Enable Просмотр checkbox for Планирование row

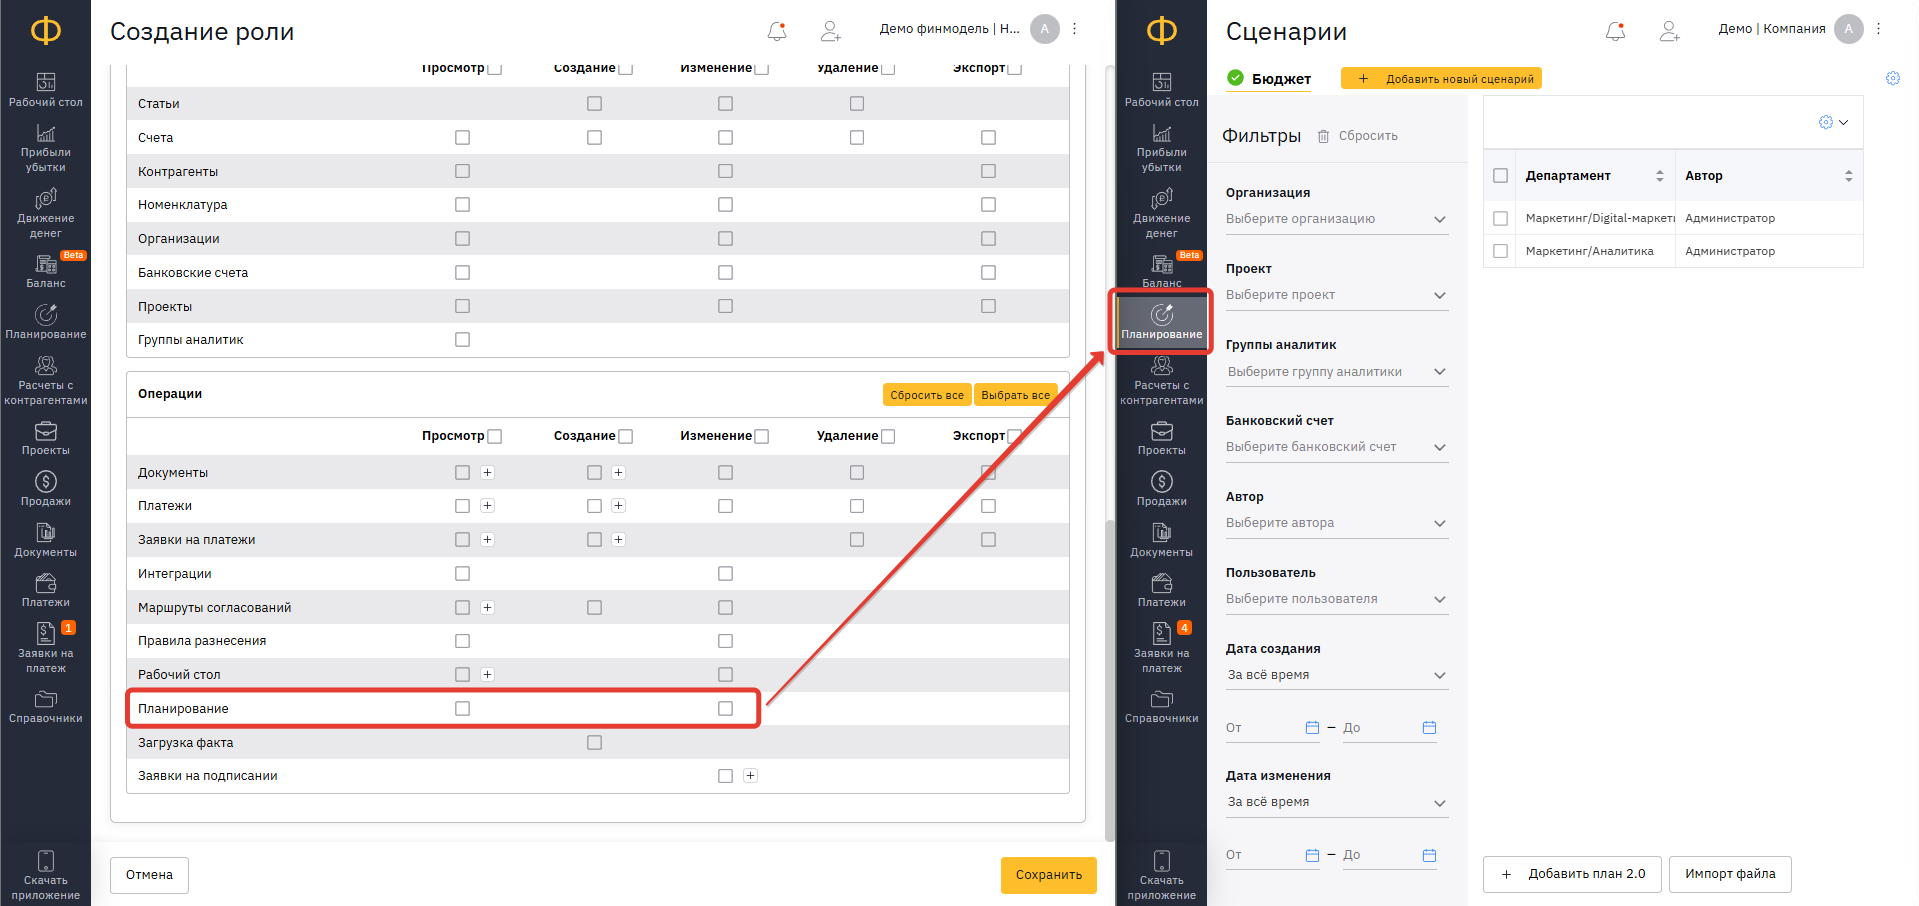(x=462, y=709)
